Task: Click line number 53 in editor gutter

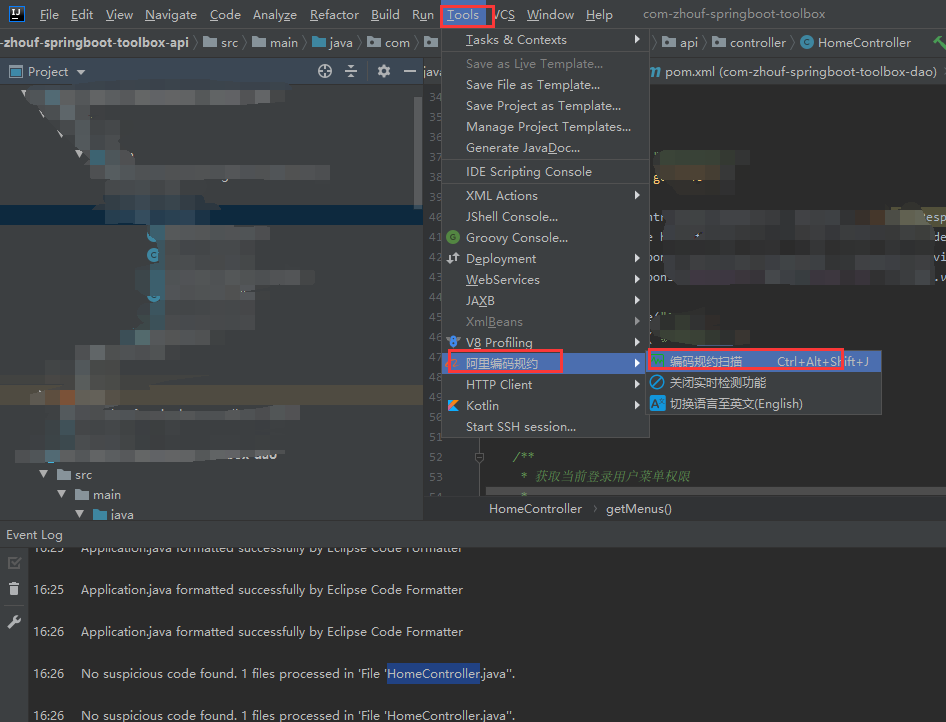Action: [x=436, y=477]
